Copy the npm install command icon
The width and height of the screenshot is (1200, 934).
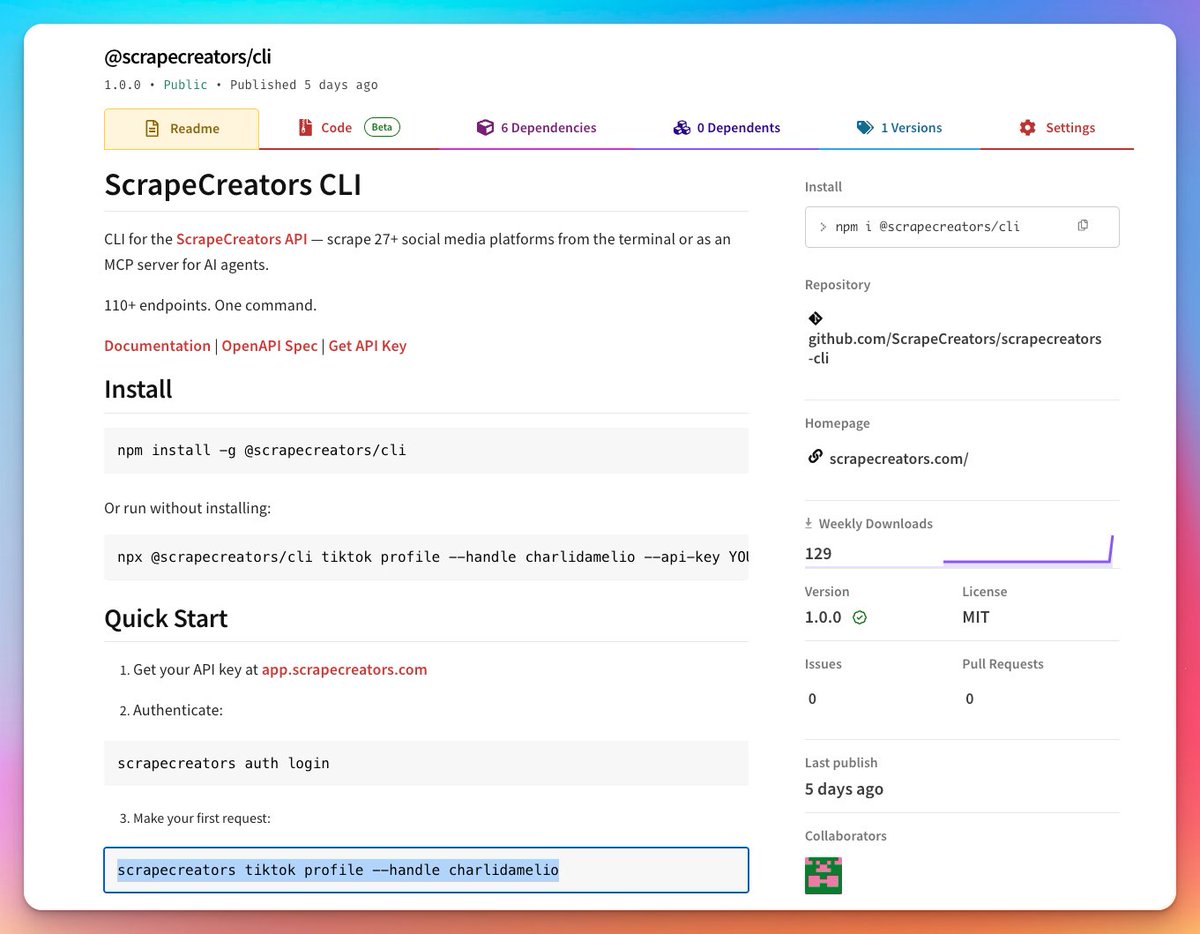pos(1082,226)
